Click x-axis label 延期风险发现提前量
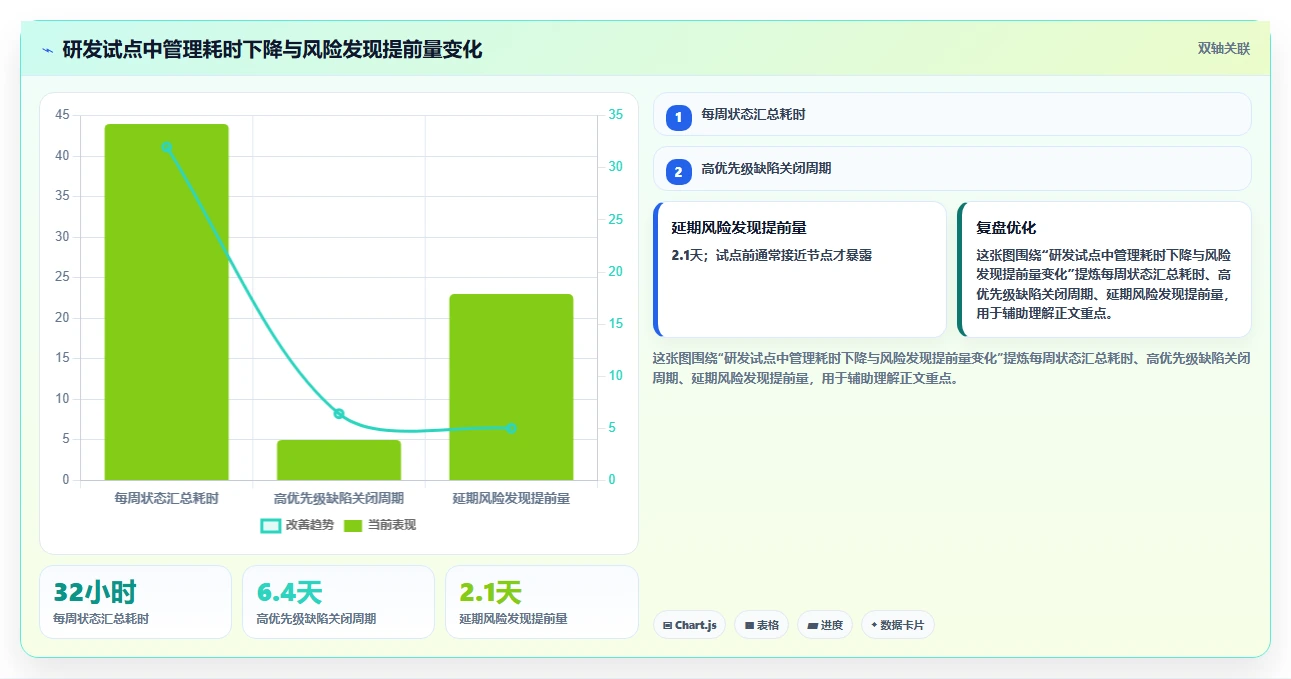Viewport: 1291px width, 679px height. point(511,498)
